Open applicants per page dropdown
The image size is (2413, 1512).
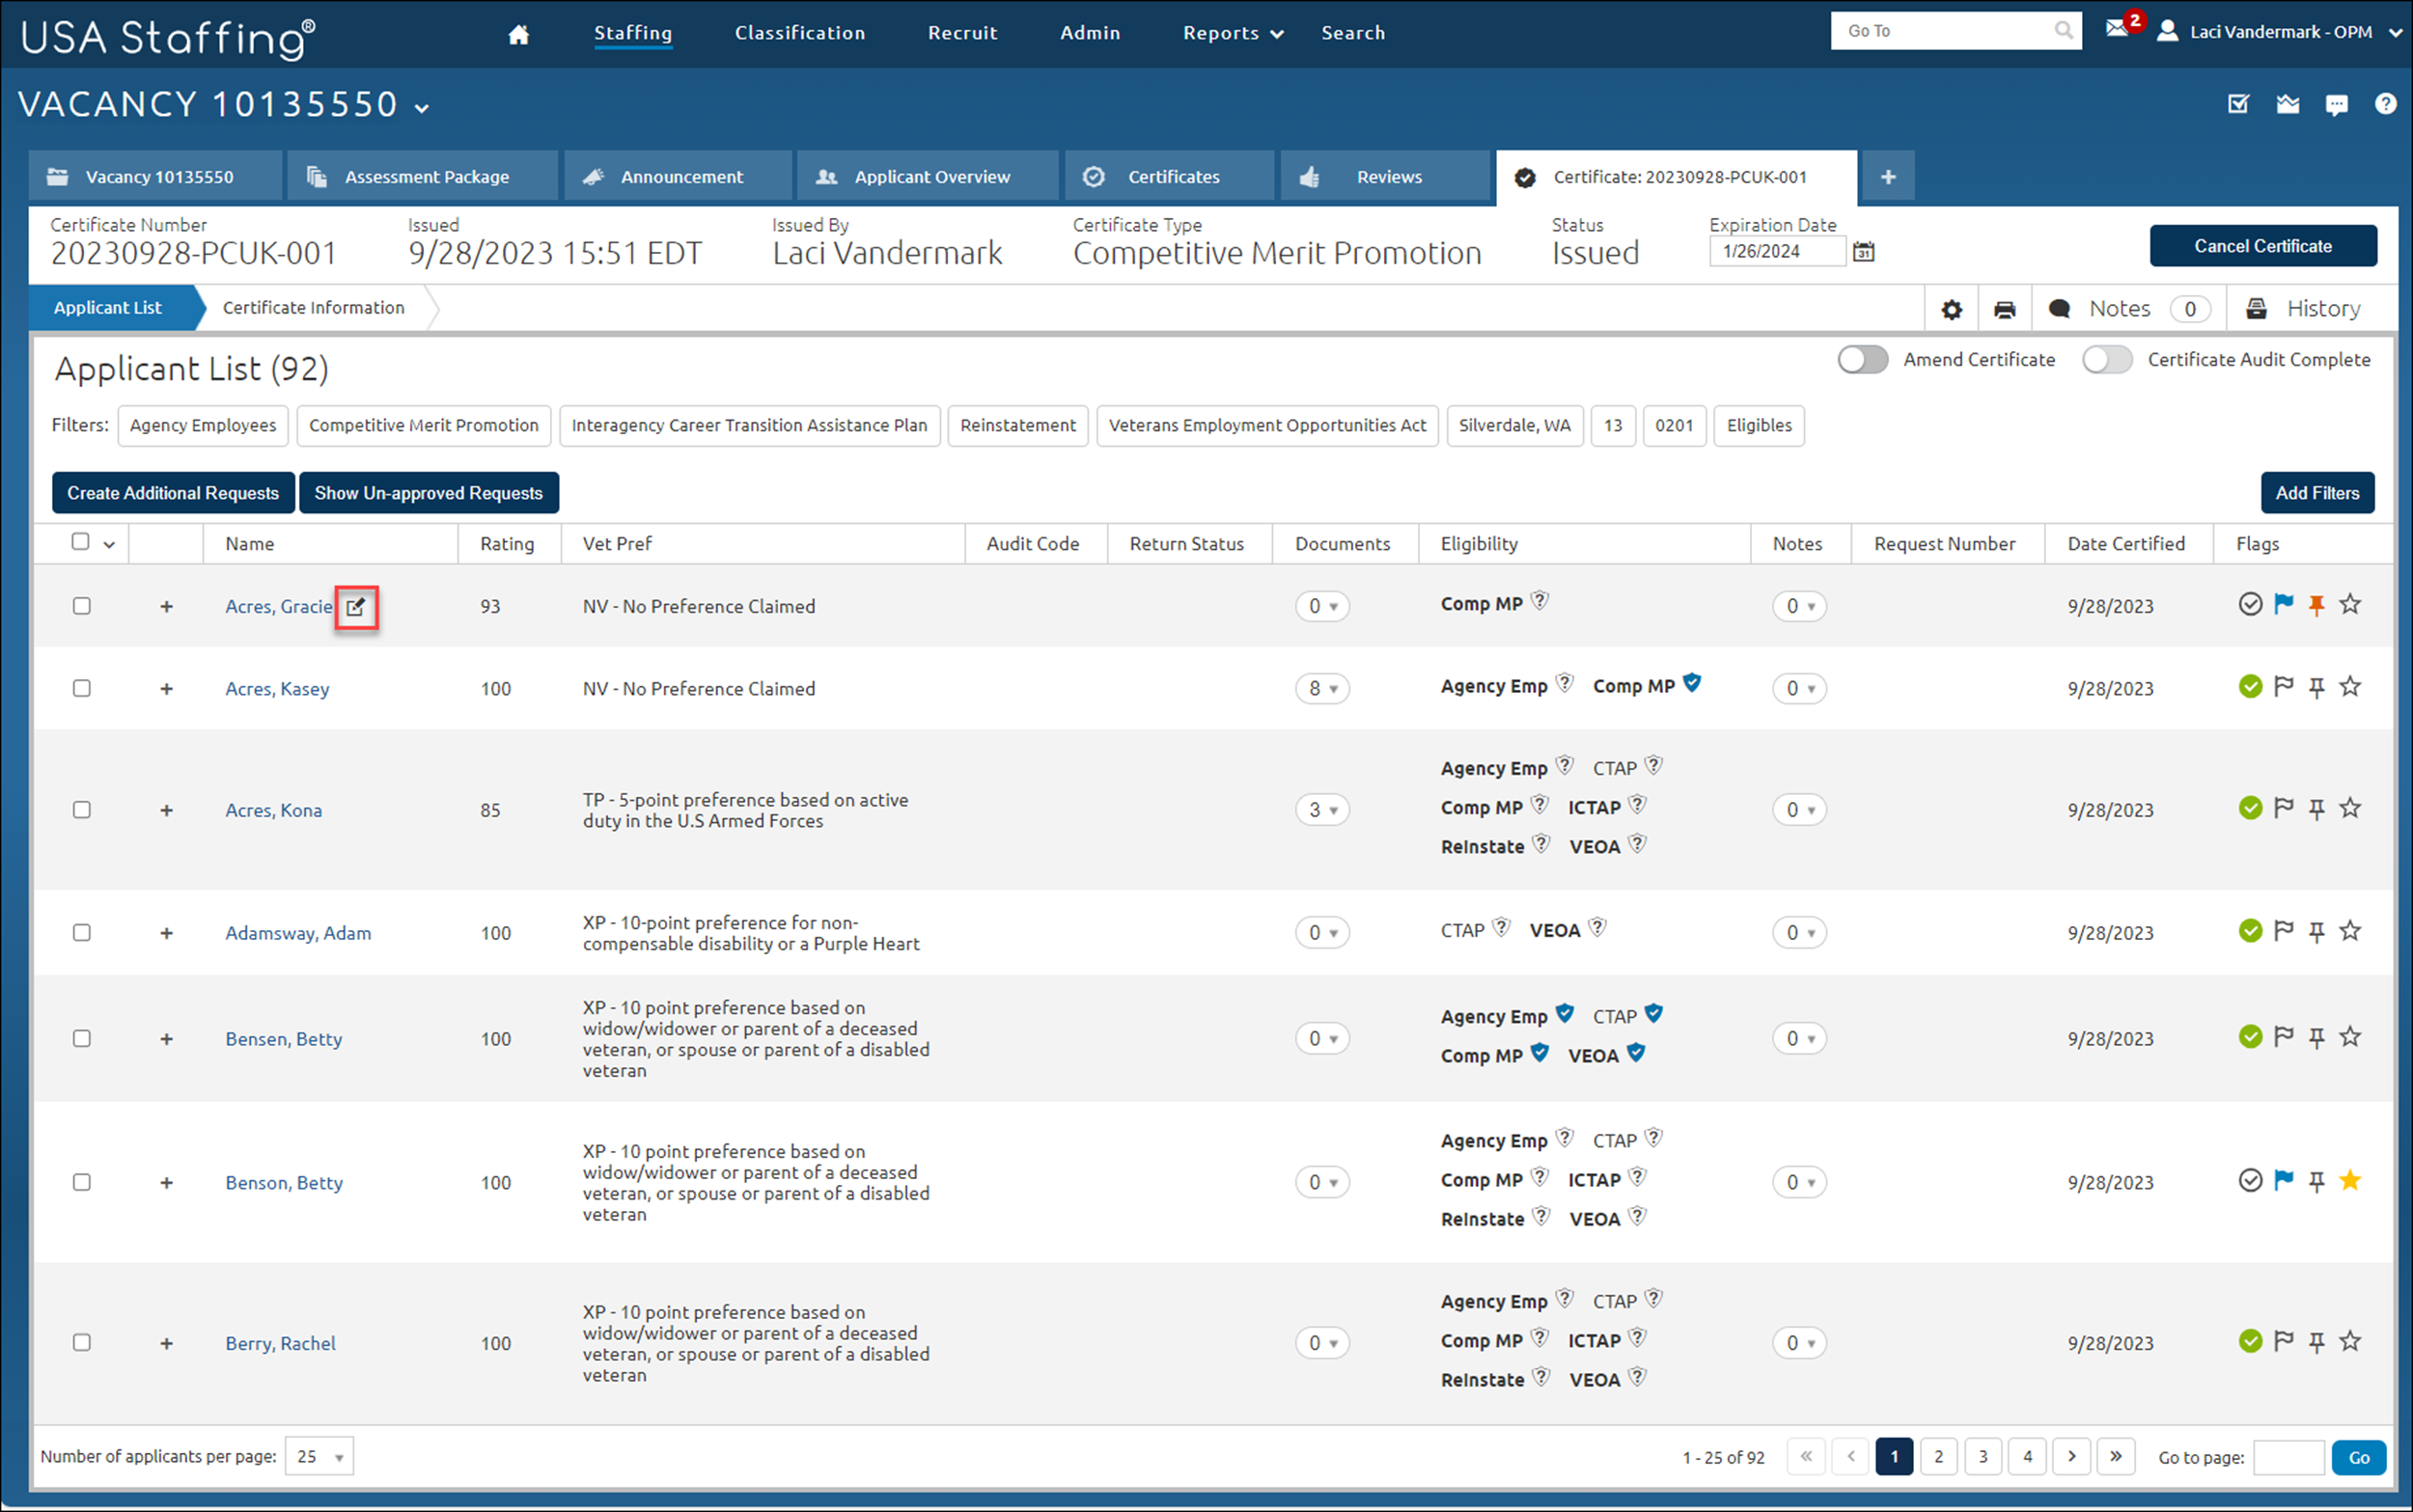pyautogui.click(x=319, y=1457)
